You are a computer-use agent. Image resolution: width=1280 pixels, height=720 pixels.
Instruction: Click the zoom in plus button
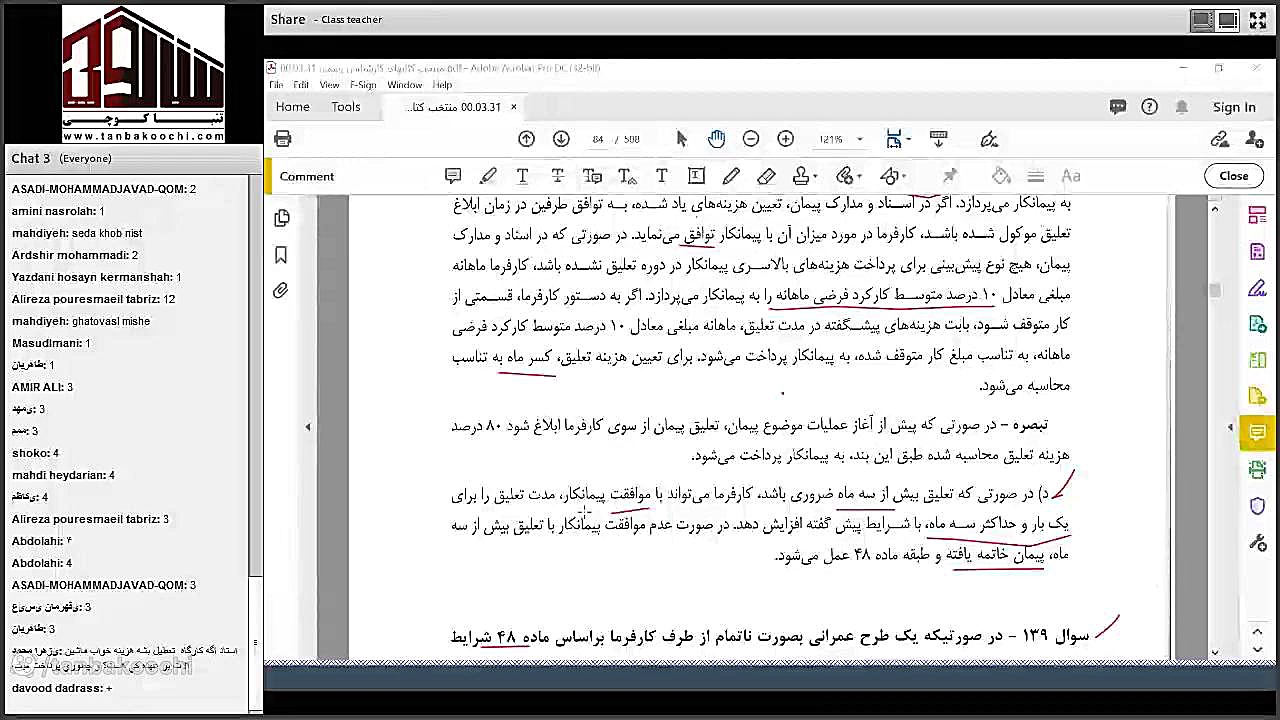pyautogui.click(x=786, y=139)
